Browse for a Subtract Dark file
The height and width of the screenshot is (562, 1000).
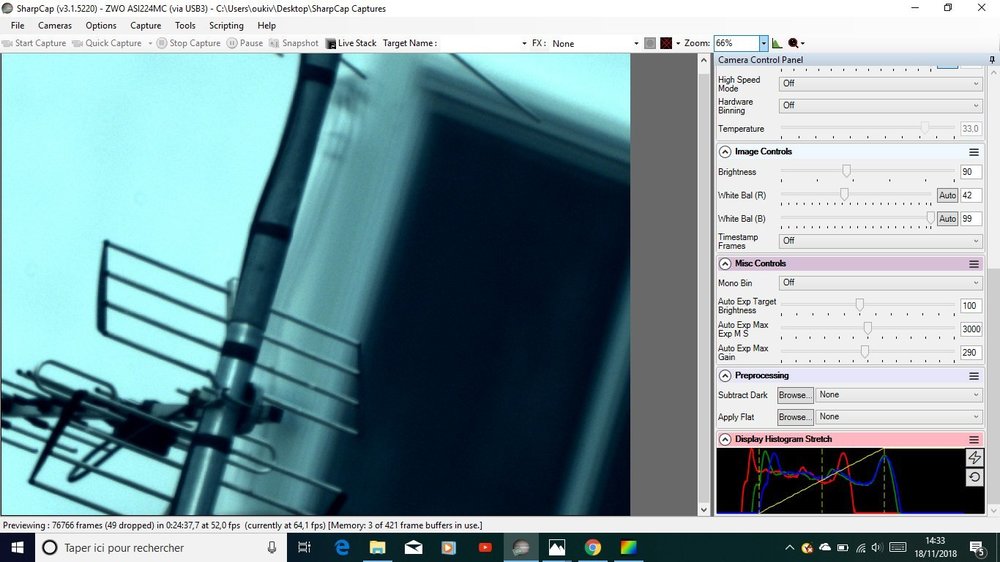pyautogui.click(x=795, y=396)
